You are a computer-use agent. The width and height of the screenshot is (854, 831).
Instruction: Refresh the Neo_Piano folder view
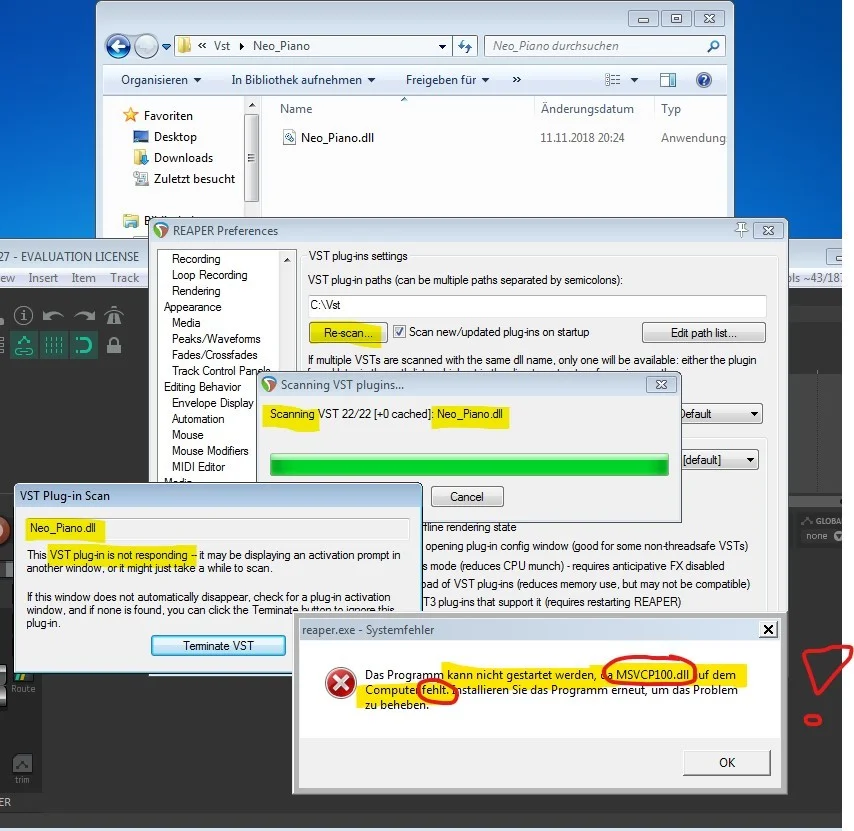(x=465, y=46)
